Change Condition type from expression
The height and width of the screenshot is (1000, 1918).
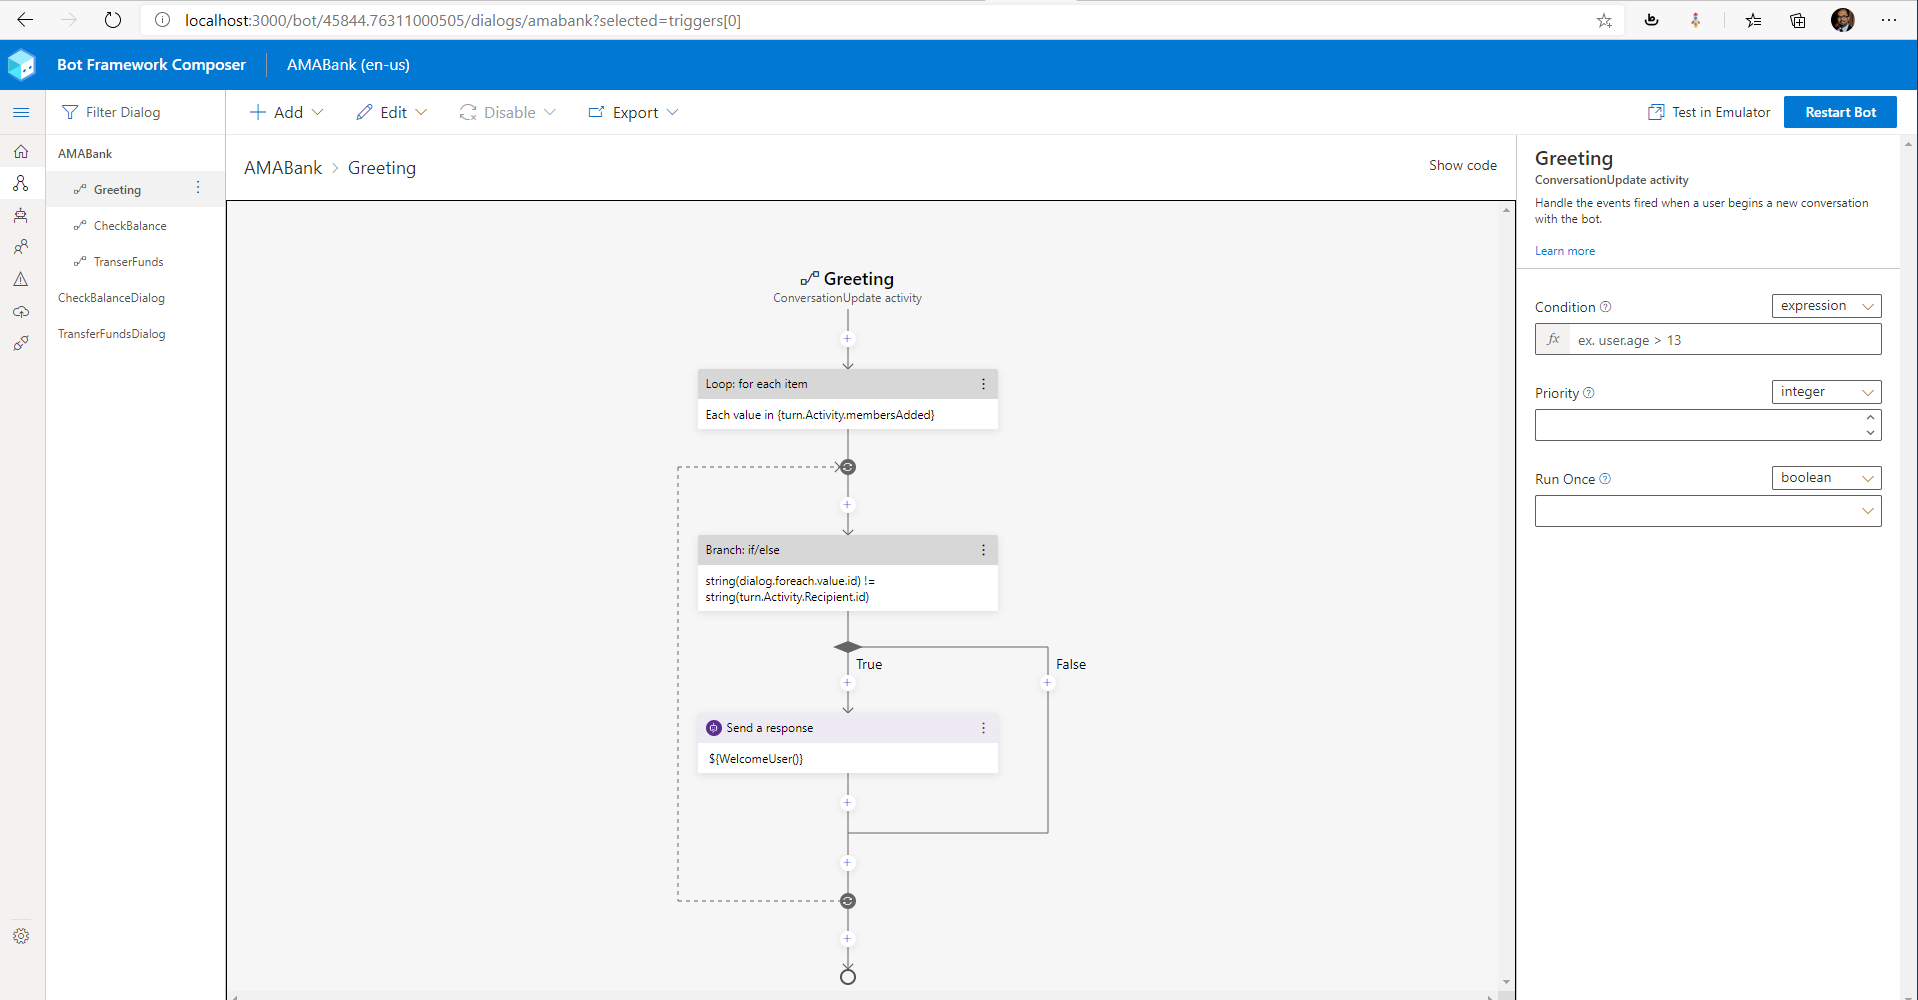tap(1826, 306)
